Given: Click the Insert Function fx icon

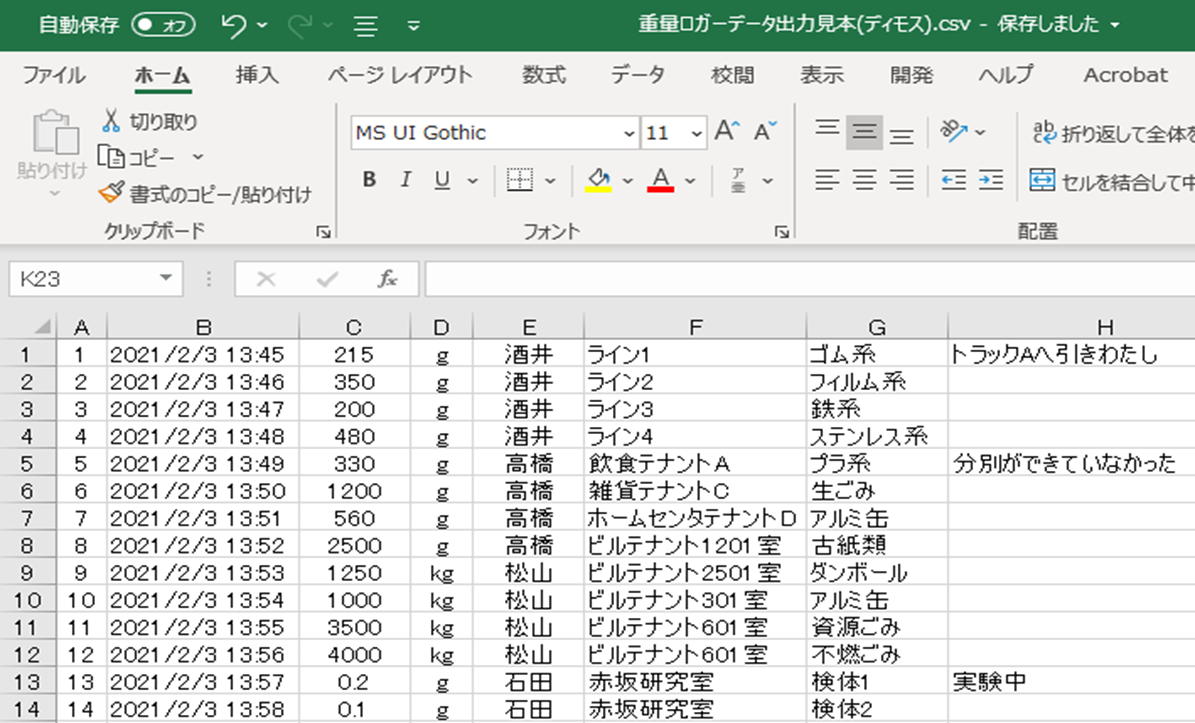Looking at the screenshot, I should 388,279.
